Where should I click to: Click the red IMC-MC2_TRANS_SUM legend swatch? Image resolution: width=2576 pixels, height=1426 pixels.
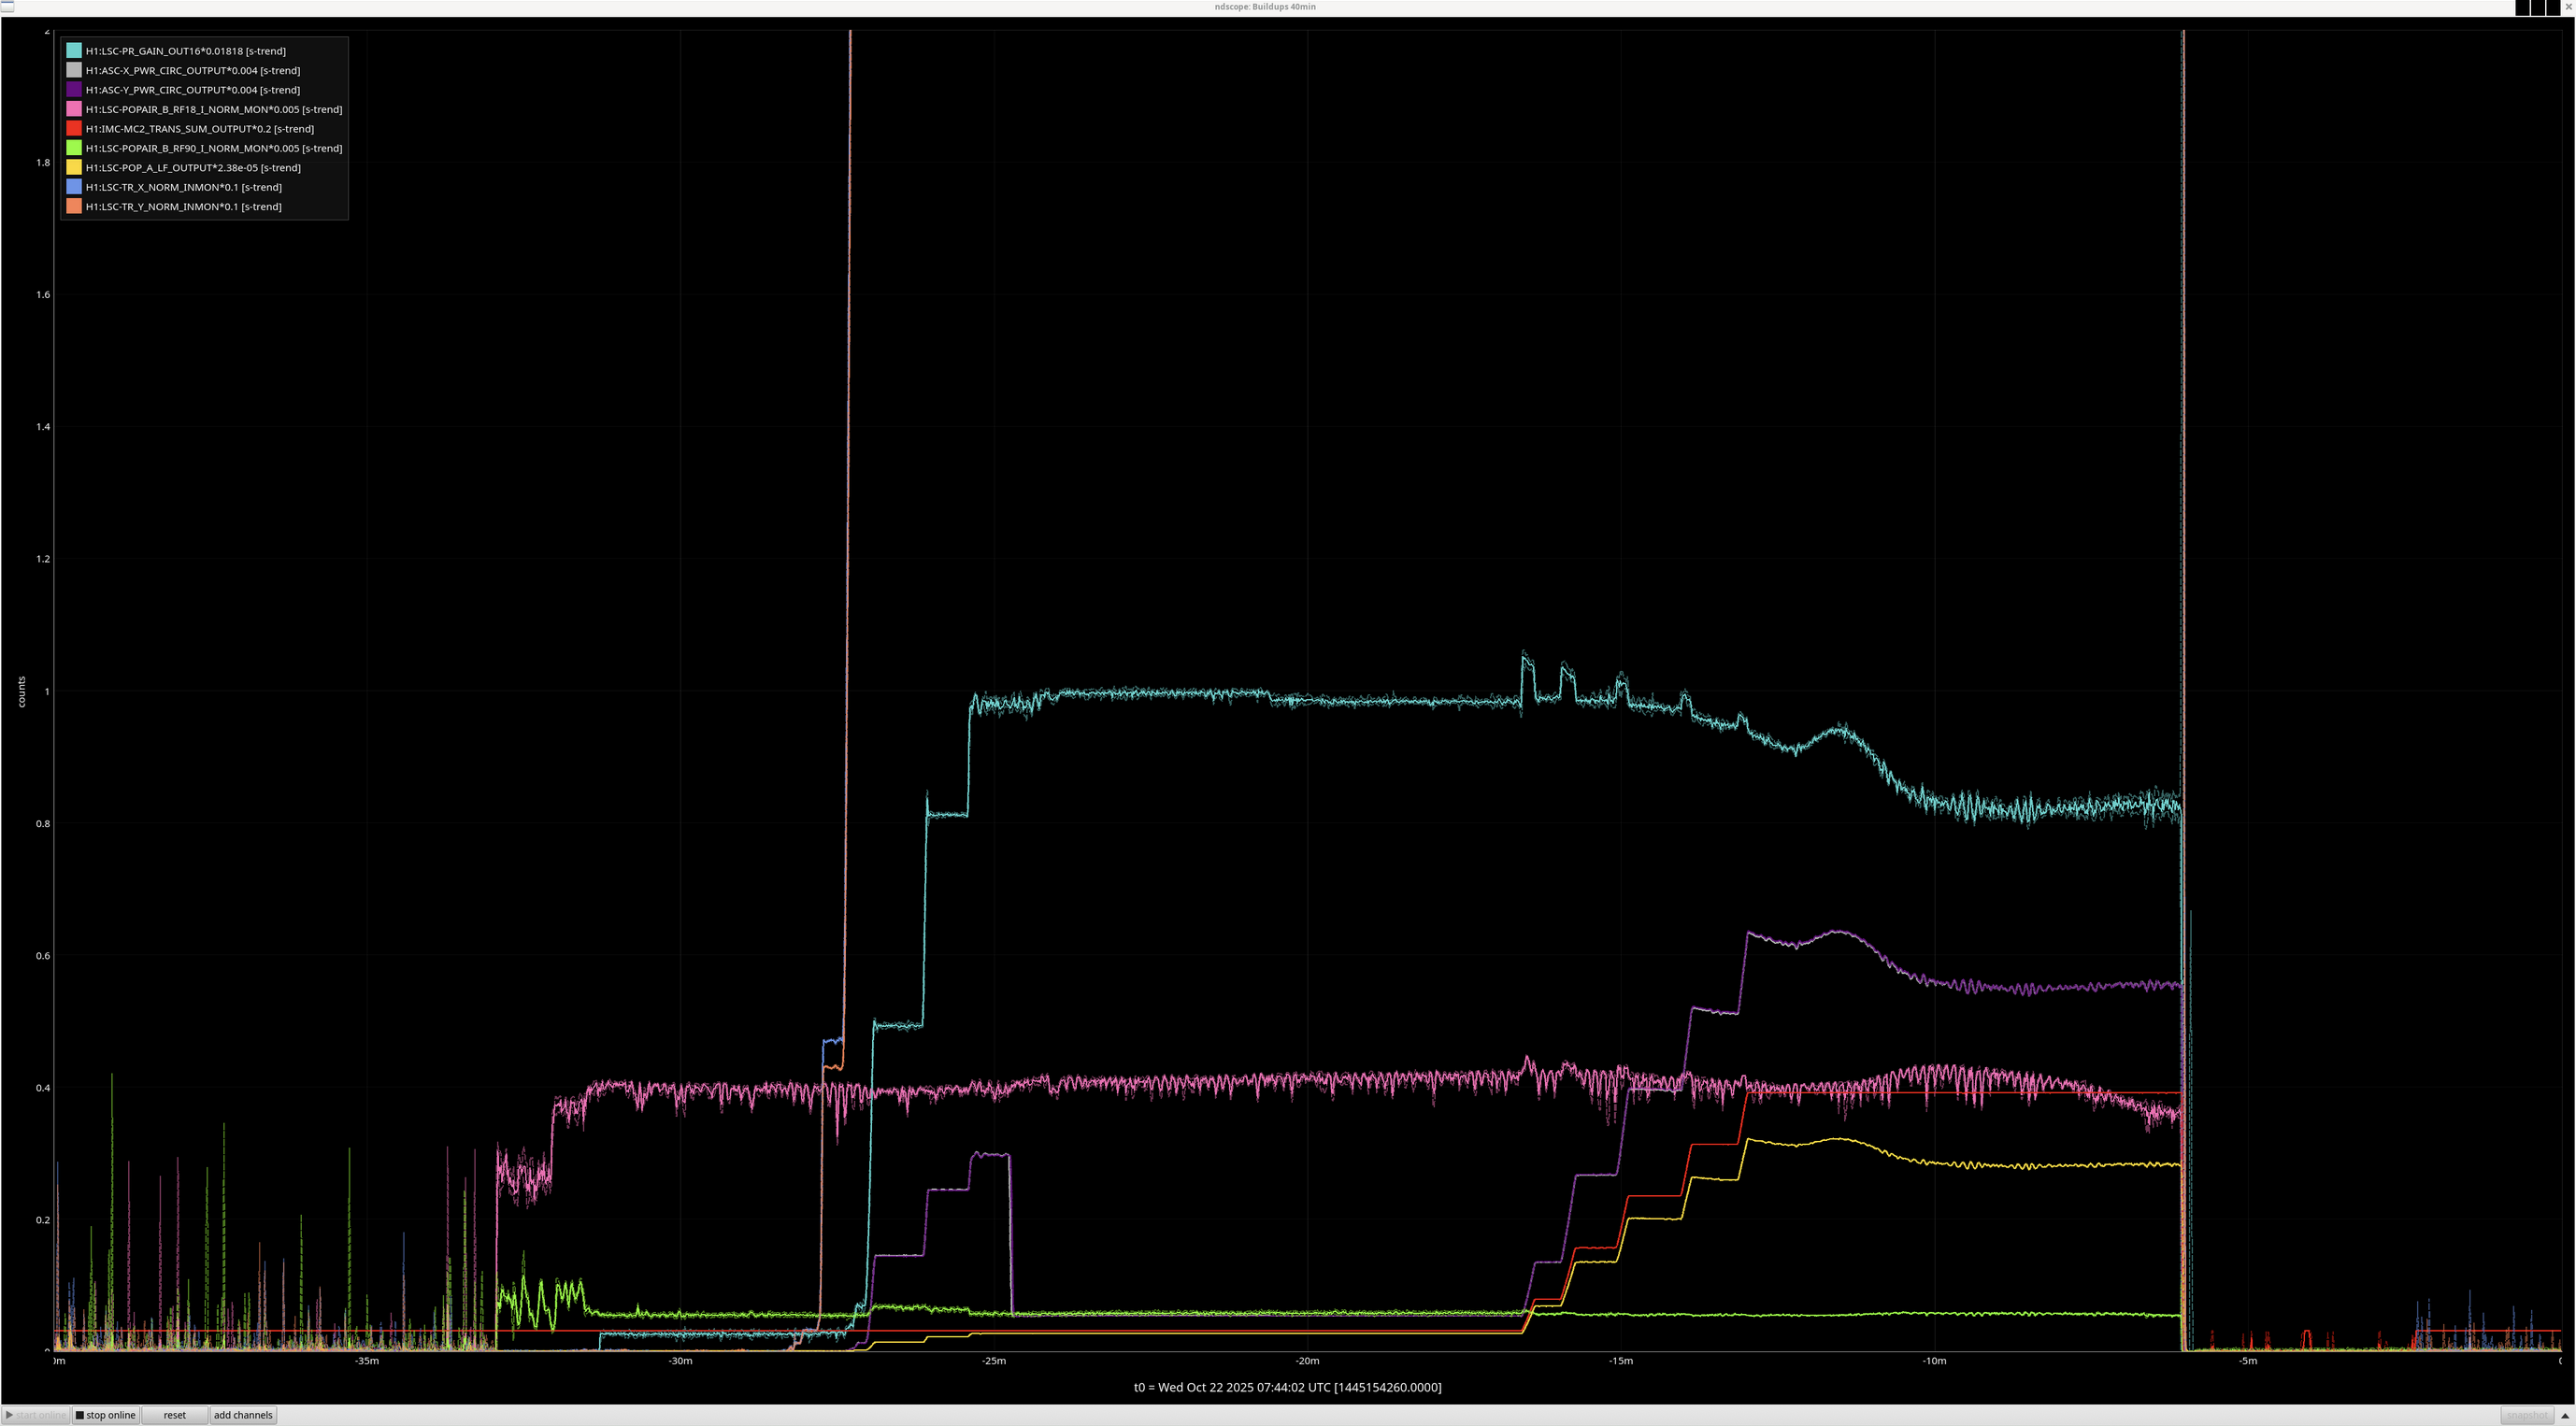coord(74,129)
